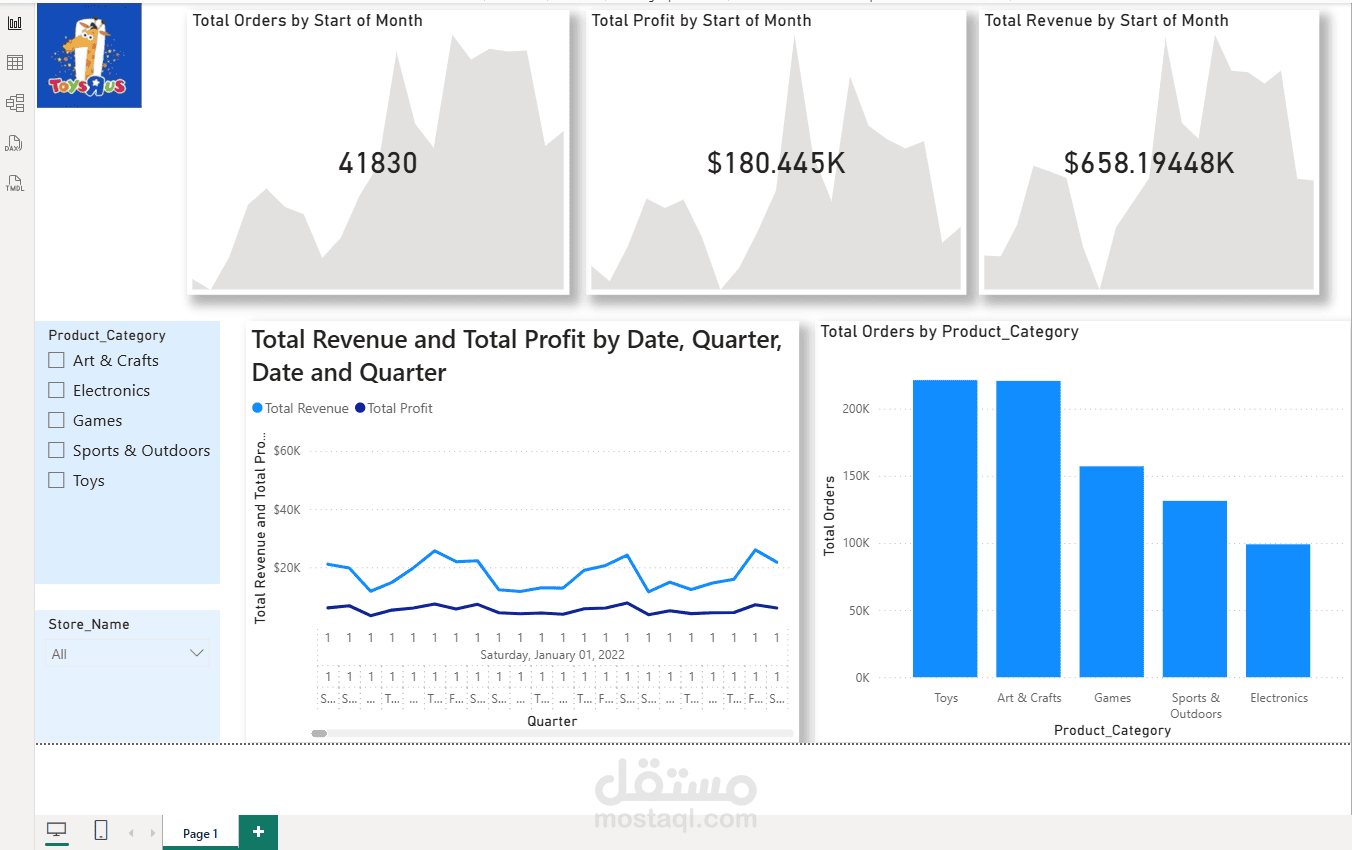The image size is (1352, 850).
Task: Go to next page arrow
Action: [x=152, y=833]
